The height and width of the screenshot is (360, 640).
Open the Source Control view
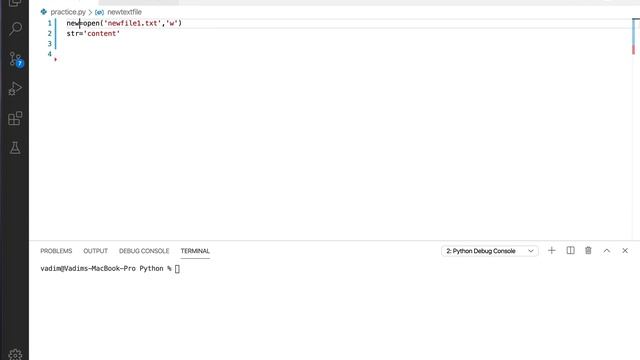pos(16,59)
